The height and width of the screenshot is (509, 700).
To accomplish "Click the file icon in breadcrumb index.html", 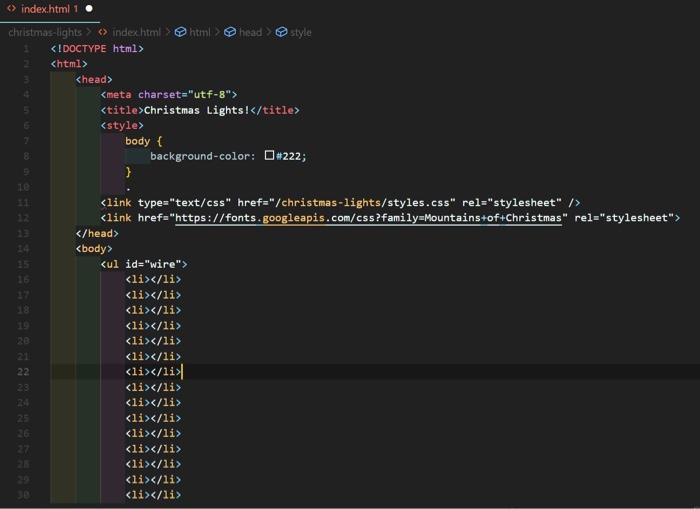I will [x=103, y=32].
